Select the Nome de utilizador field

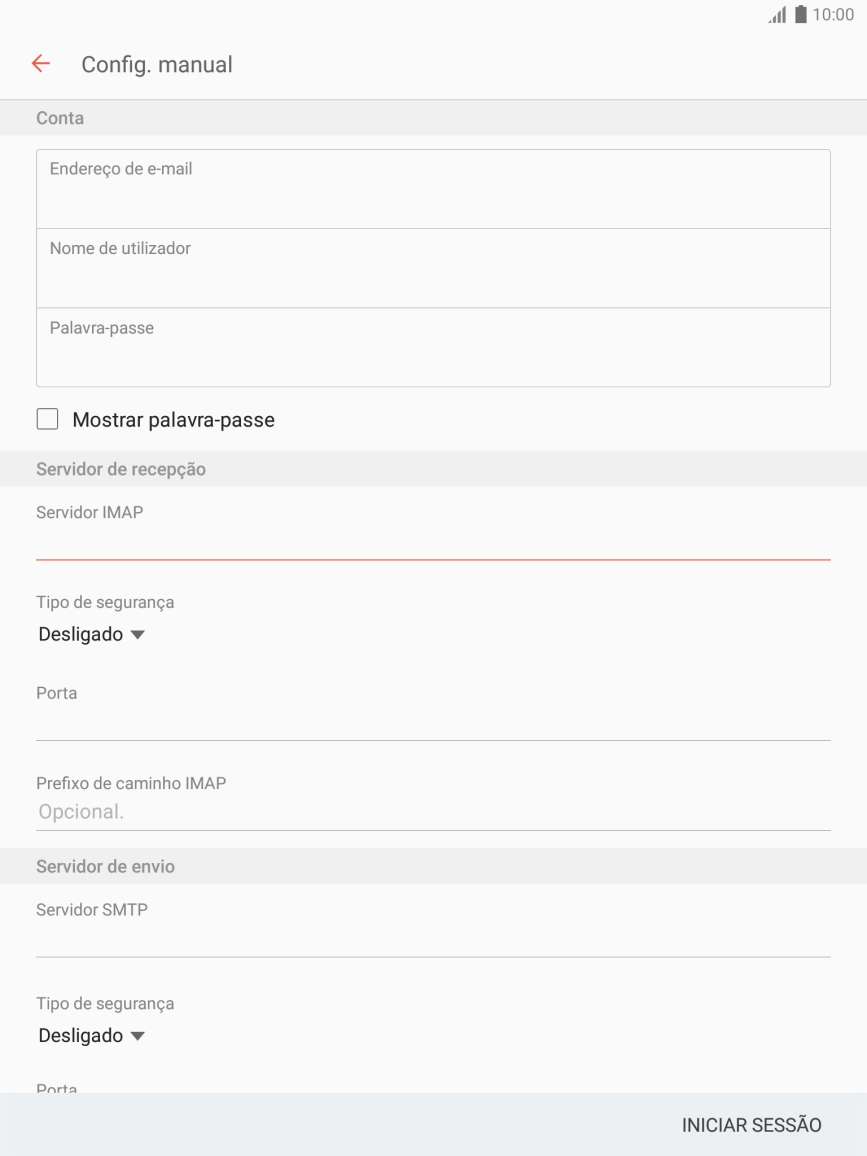pos(433,269)
